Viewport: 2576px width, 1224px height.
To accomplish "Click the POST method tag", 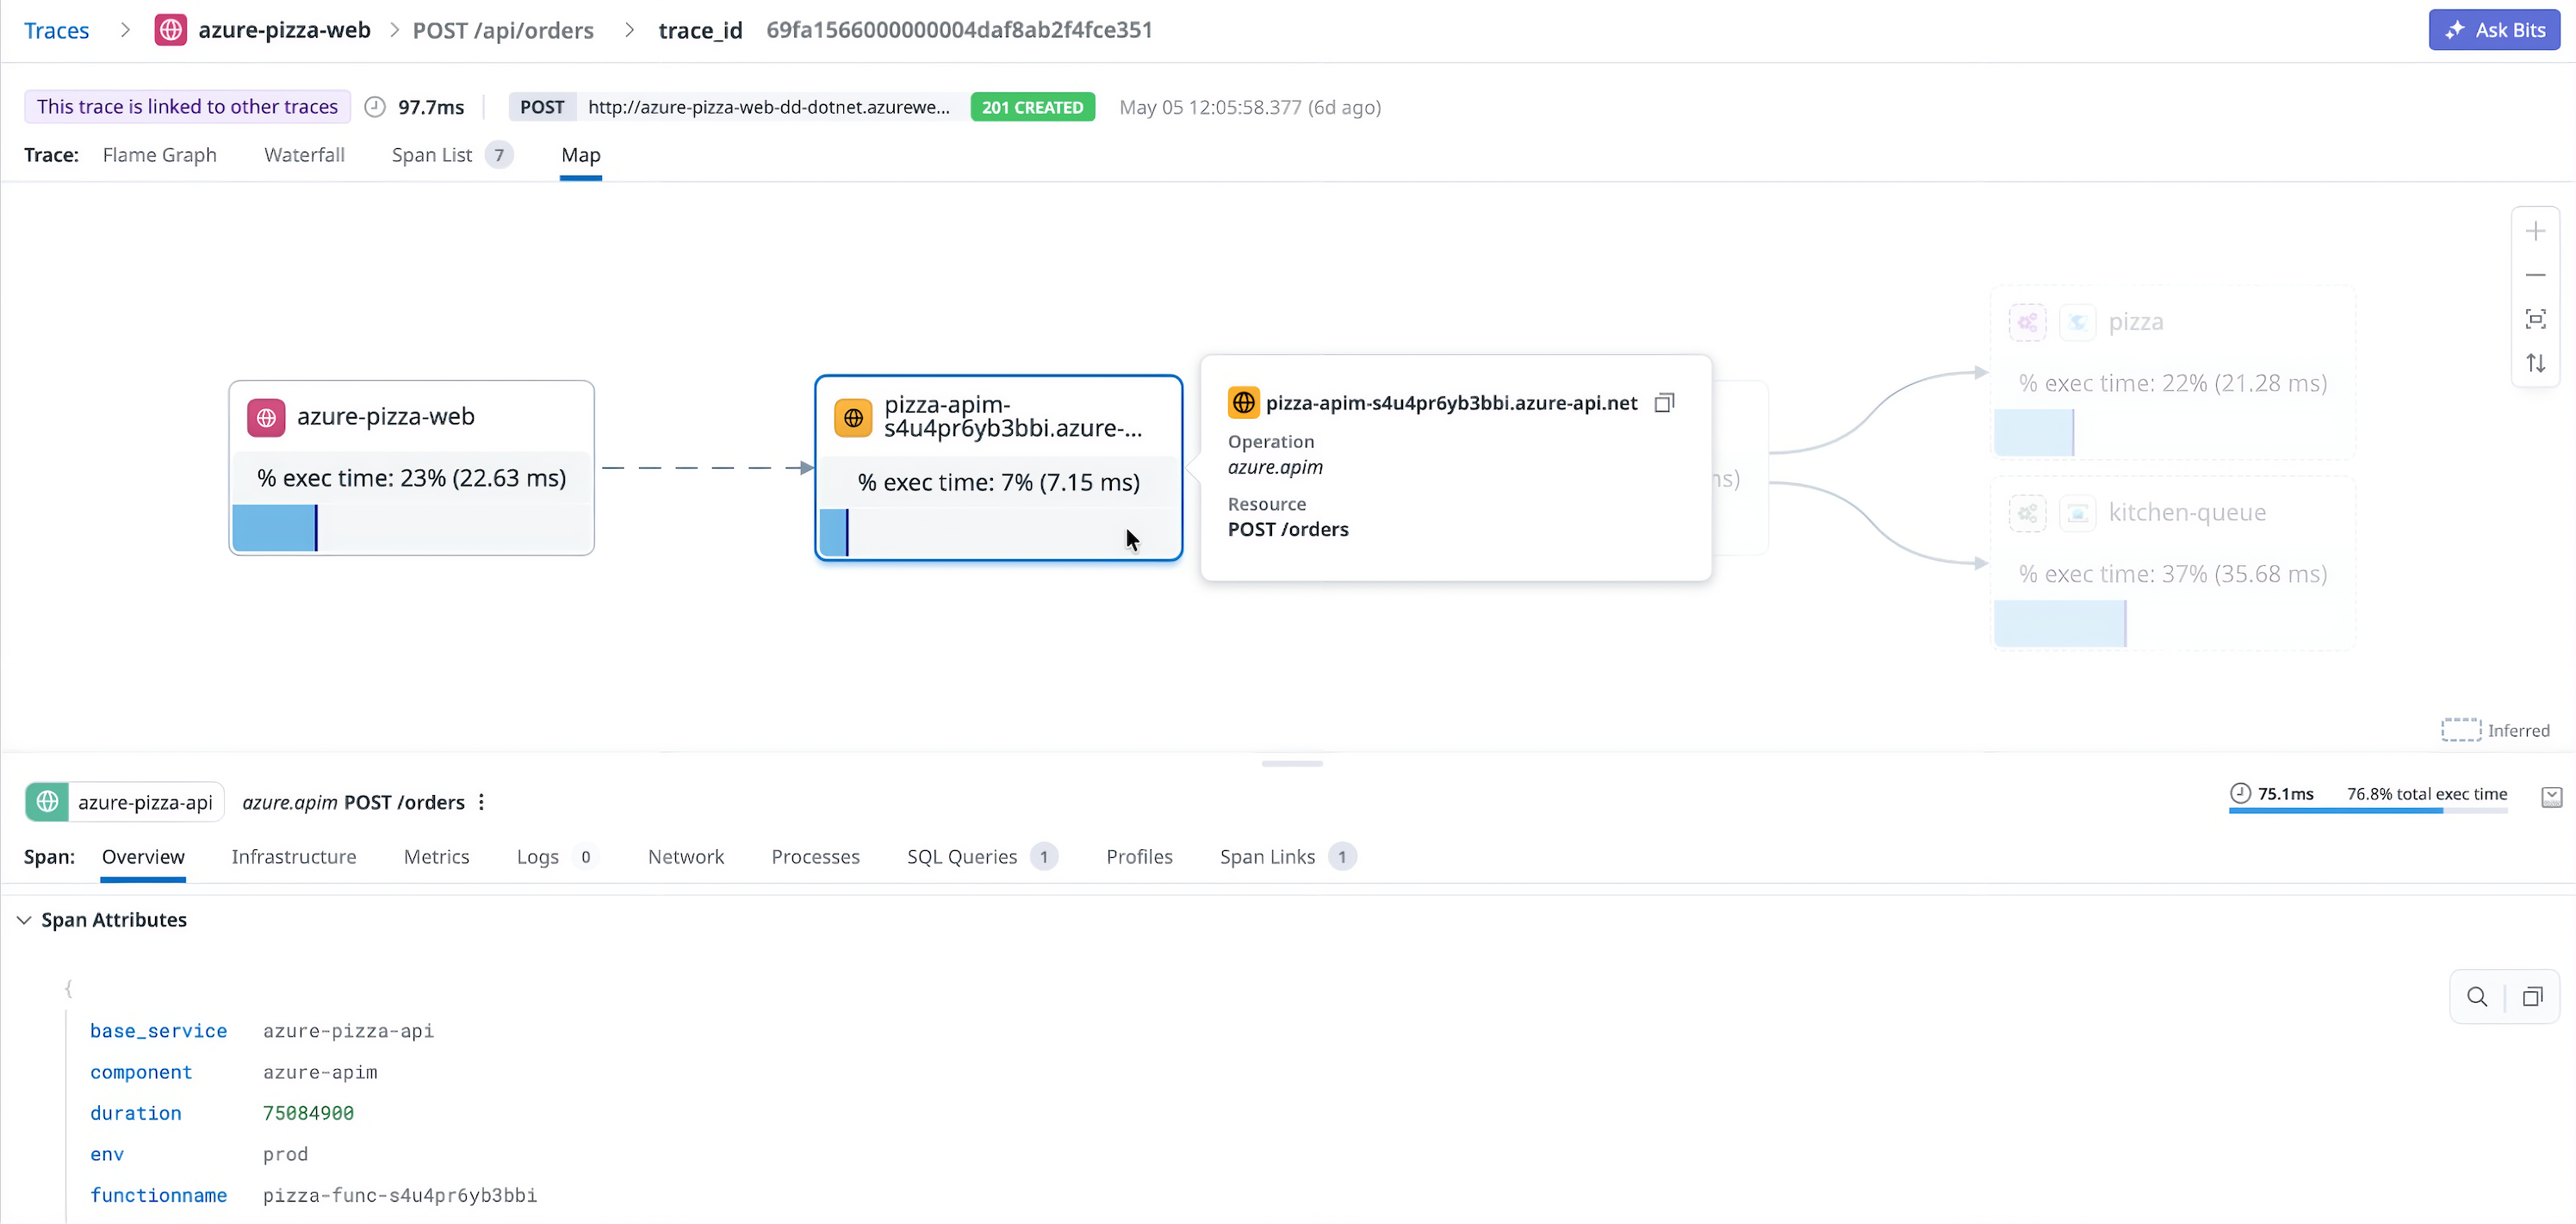I will tap(542, 106).
